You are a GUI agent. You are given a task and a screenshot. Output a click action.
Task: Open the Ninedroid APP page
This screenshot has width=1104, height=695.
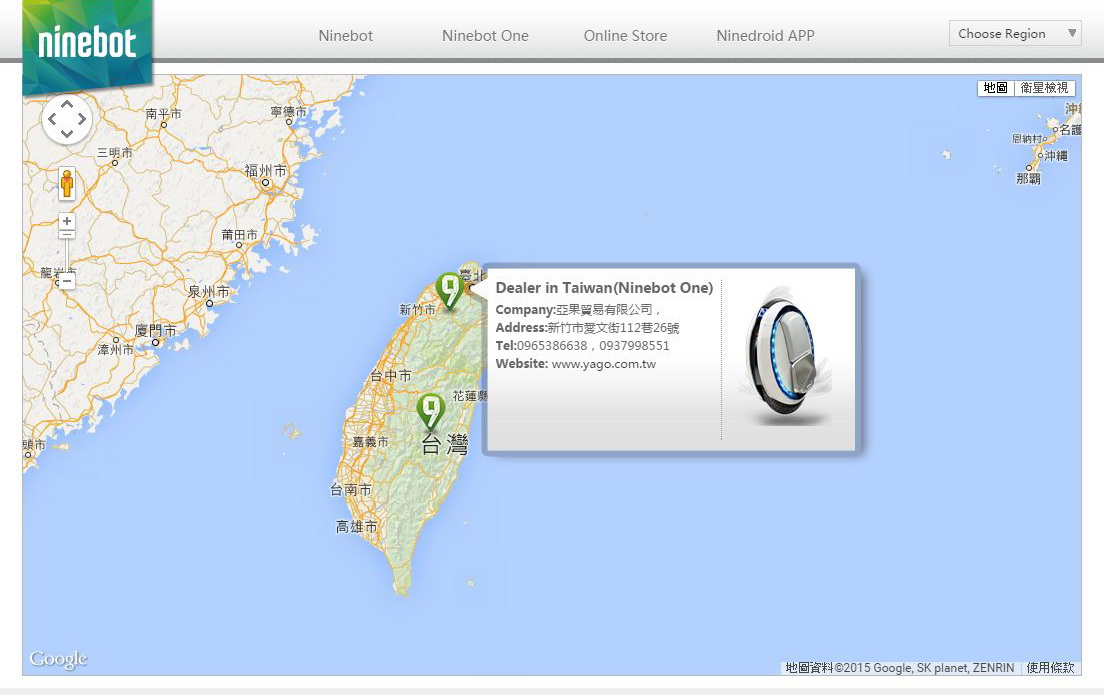coord(765,36)
